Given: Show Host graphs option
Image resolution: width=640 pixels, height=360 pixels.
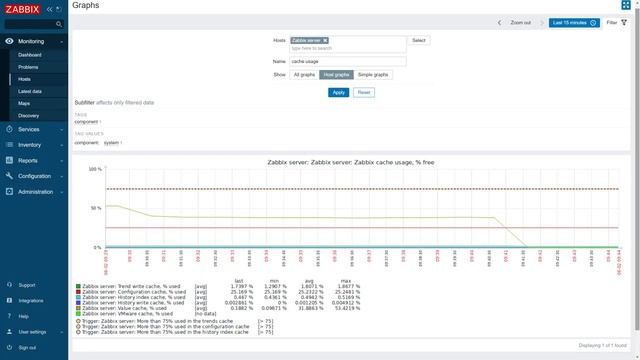Looking at the screenshot, I should [336, 75].
